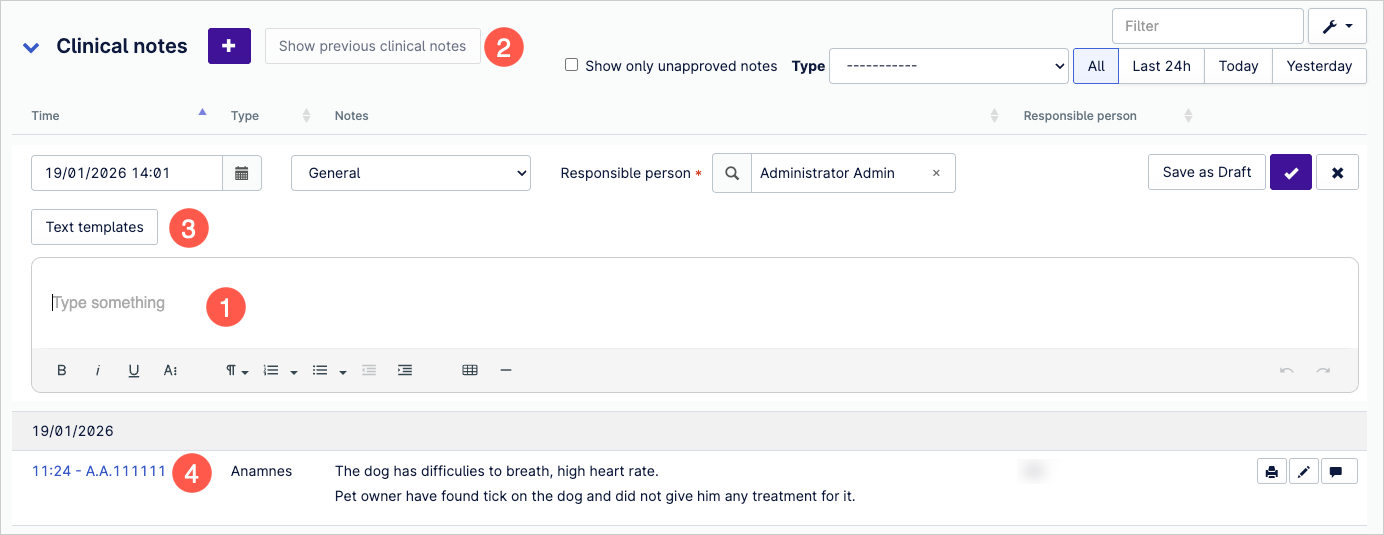Click into the Filter search field
Viewport: 1384px width, 535px height.
(x=1208, y=26)
